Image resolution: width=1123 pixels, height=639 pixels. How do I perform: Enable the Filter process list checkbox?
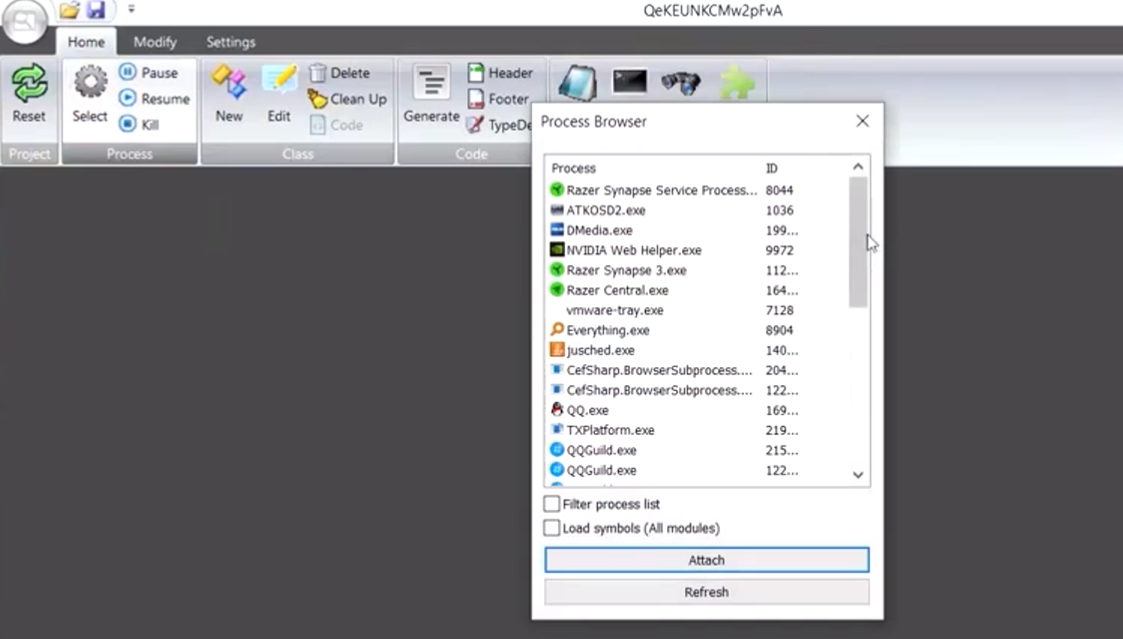point(552,504)
